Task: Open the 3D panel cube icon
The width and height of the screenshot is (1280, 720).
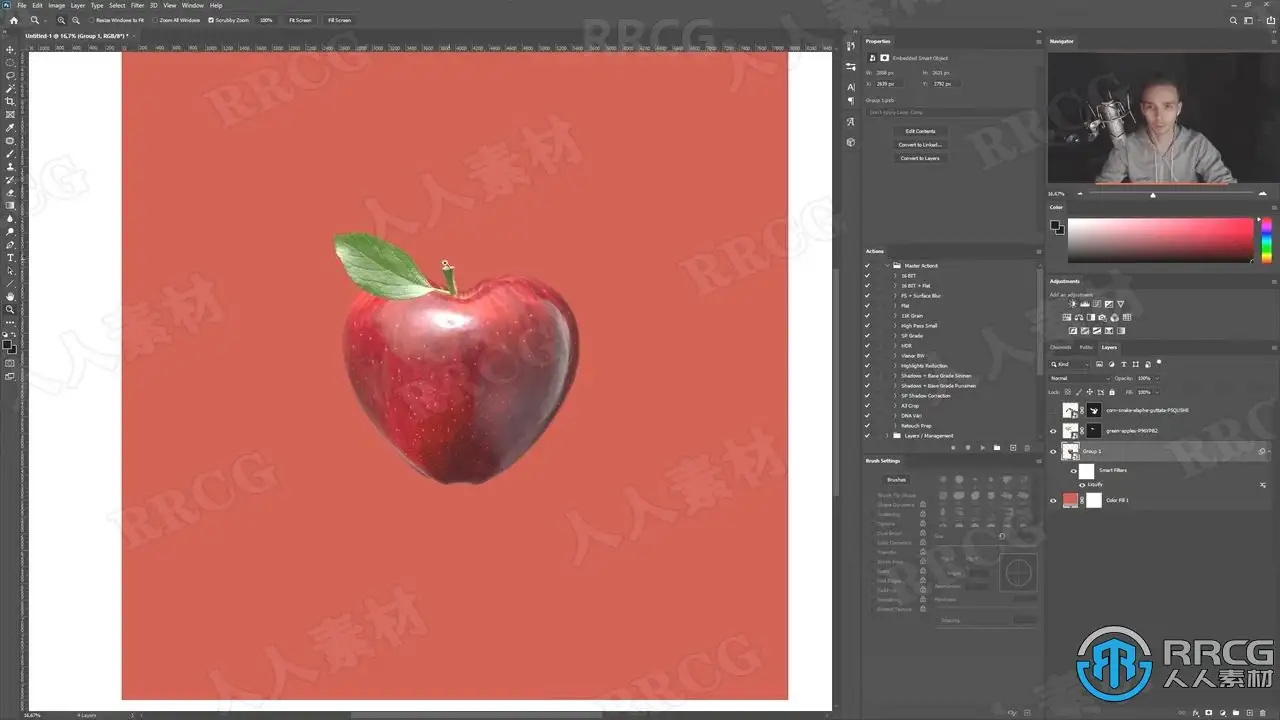Action: (850, 142)
